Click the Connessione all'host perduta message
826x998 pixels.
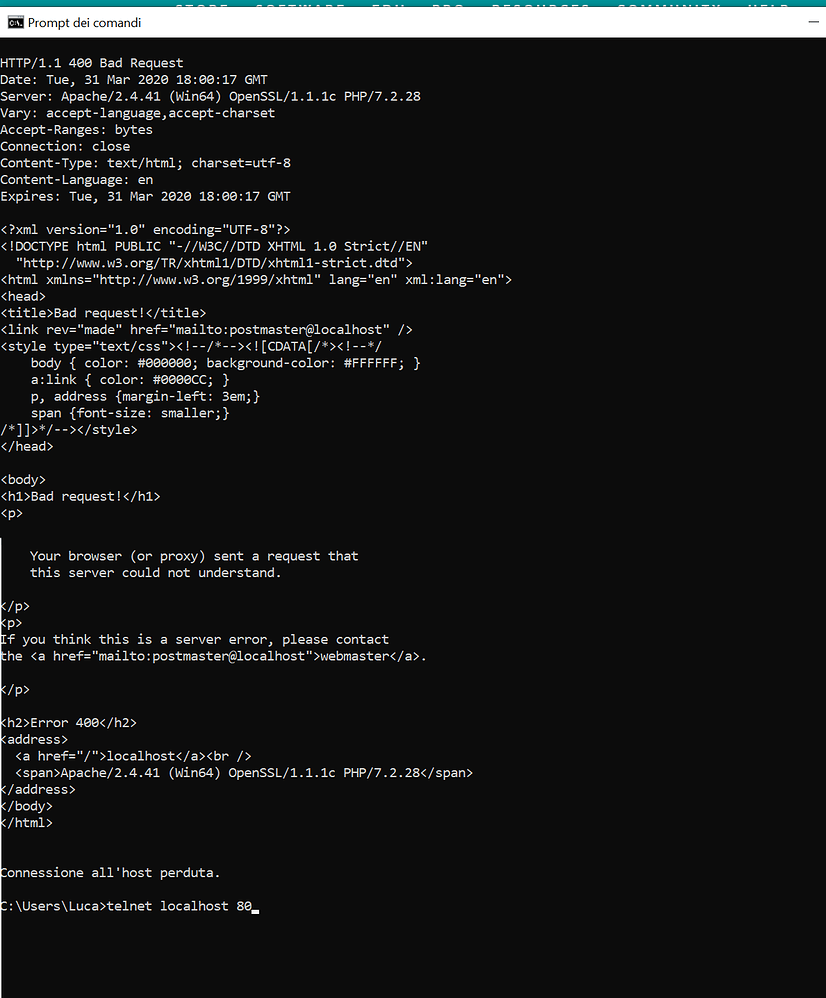click(110, 872)
